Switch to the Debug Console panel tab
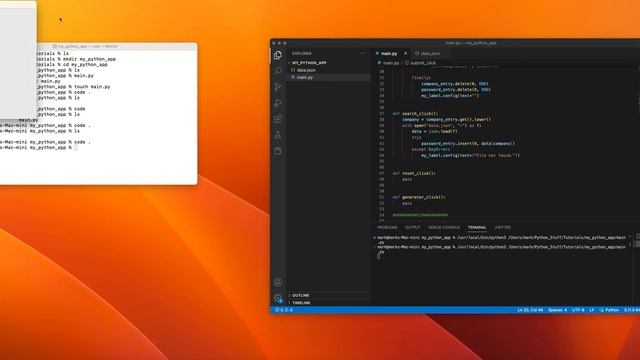The image size is (640, 360). tap(444, 227)
